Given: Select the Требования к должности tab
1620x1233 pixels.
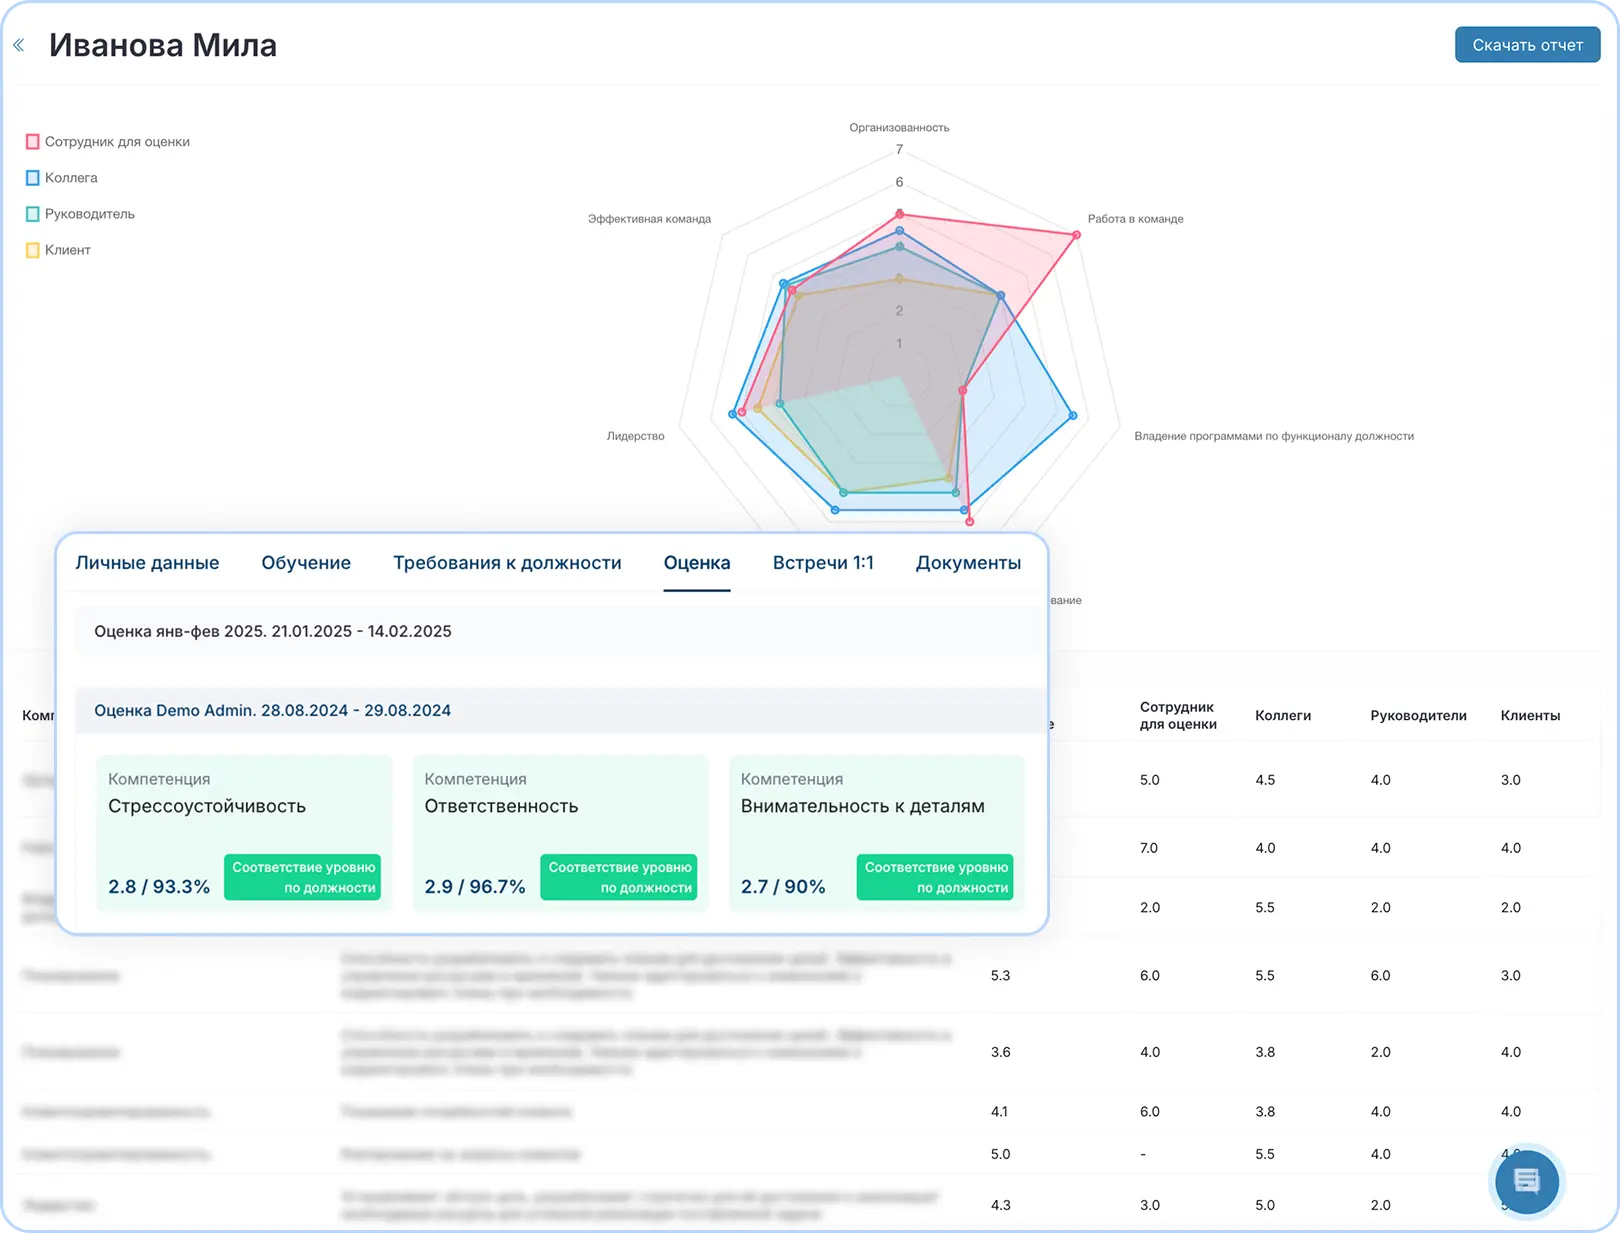Looking at the screenshot, I should [507, 563].
